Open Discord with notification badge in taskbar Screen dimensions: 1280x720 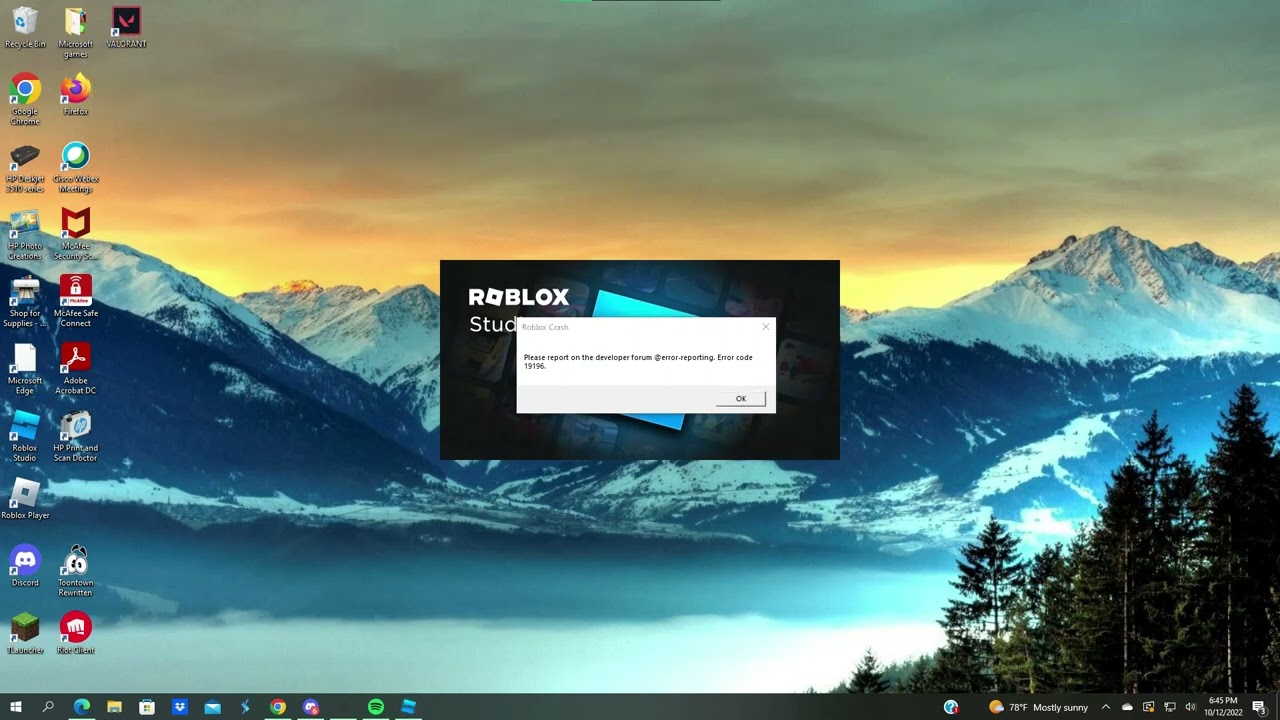pos(311,707)
